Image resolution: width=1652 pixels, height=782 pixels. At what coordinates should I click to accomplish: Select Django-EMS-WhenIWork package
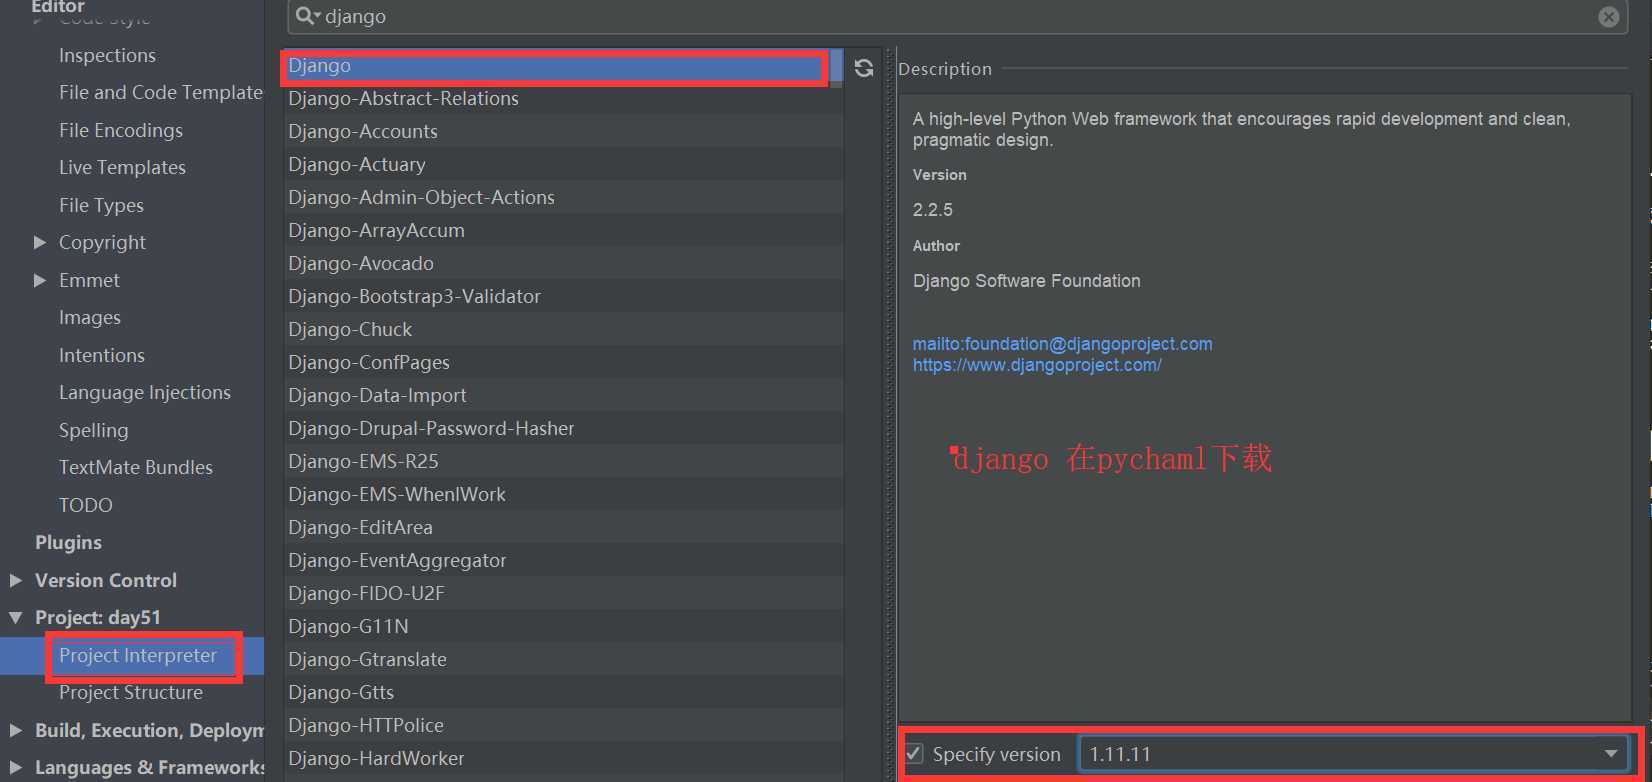[x=563, y=494]
